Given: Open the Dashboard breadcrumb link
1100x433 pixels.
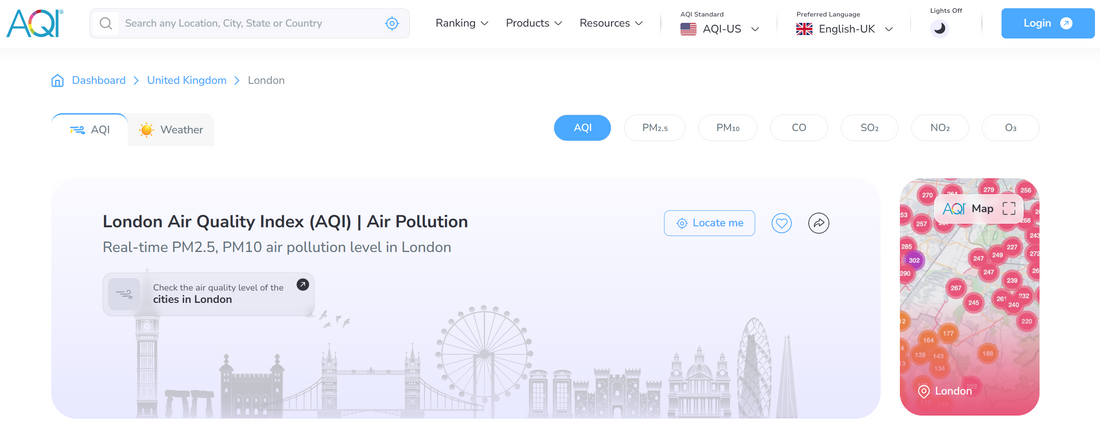Looking at the screenshot, I should (x=99, y=80).
